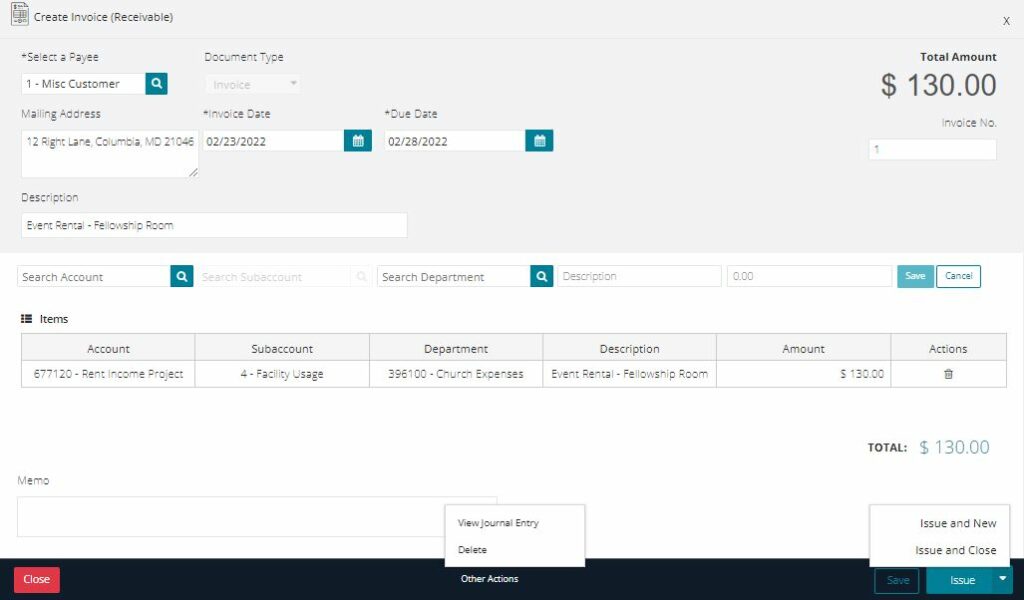Click the Search Department magnifier icon

tap(540, 276)
